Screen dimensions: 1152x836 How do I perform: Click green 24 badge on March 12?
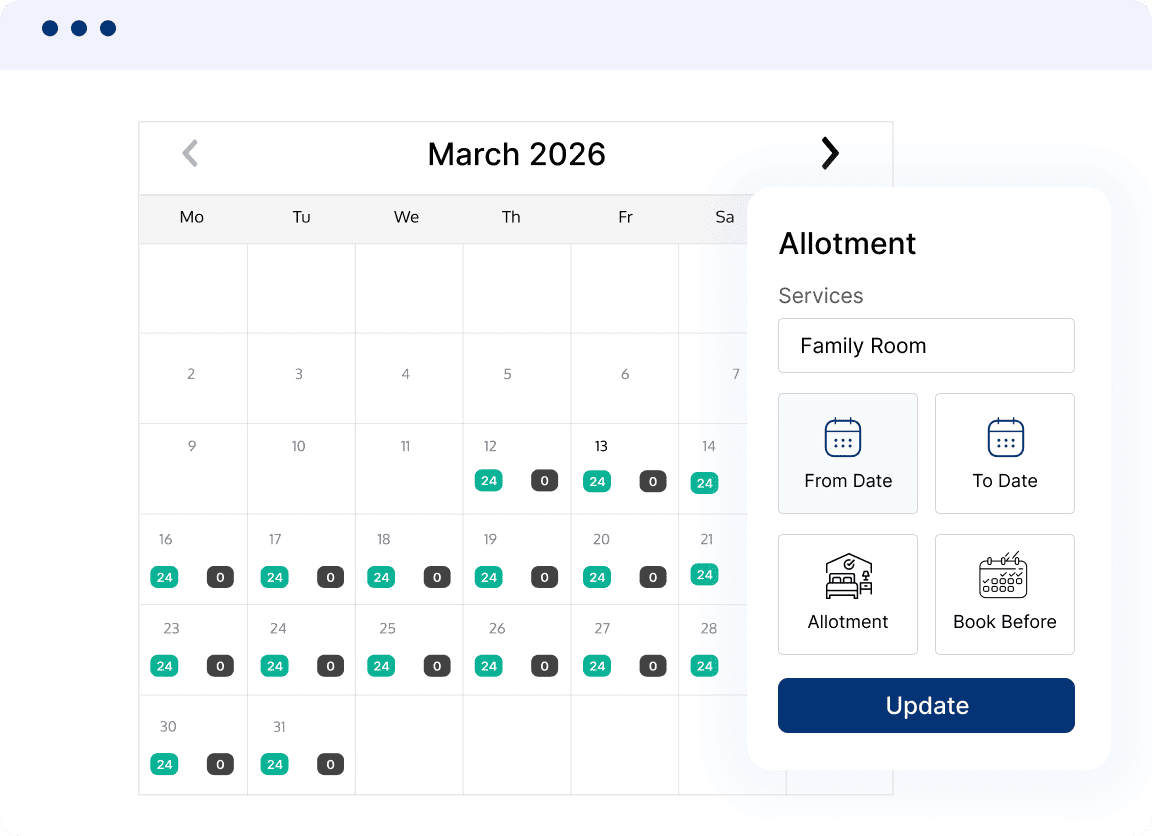tap(489, 481)
